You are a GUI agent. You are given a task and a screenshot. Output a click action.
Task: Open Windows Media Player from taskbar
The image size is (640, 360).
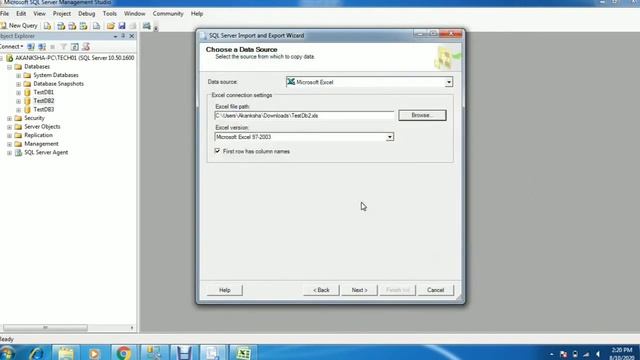point(94,353)
